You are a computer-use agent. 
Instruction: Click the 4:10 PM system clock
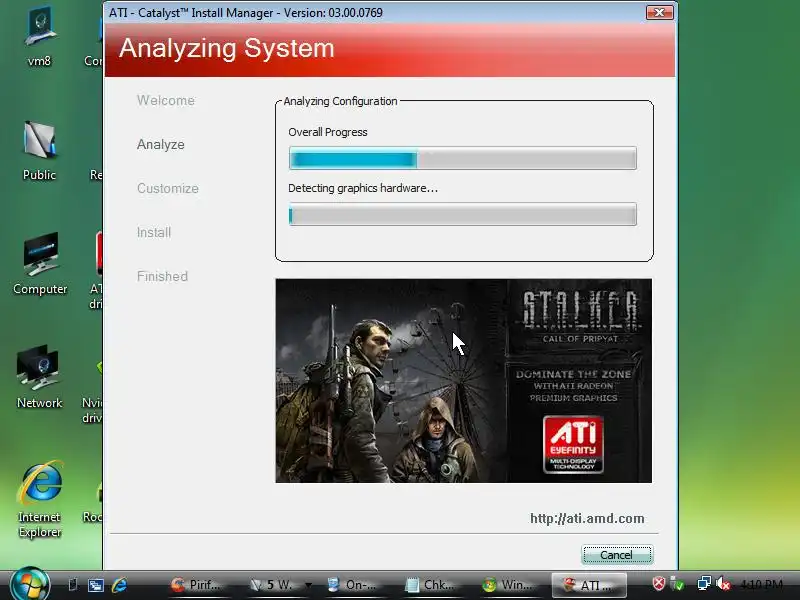(761, 585)
